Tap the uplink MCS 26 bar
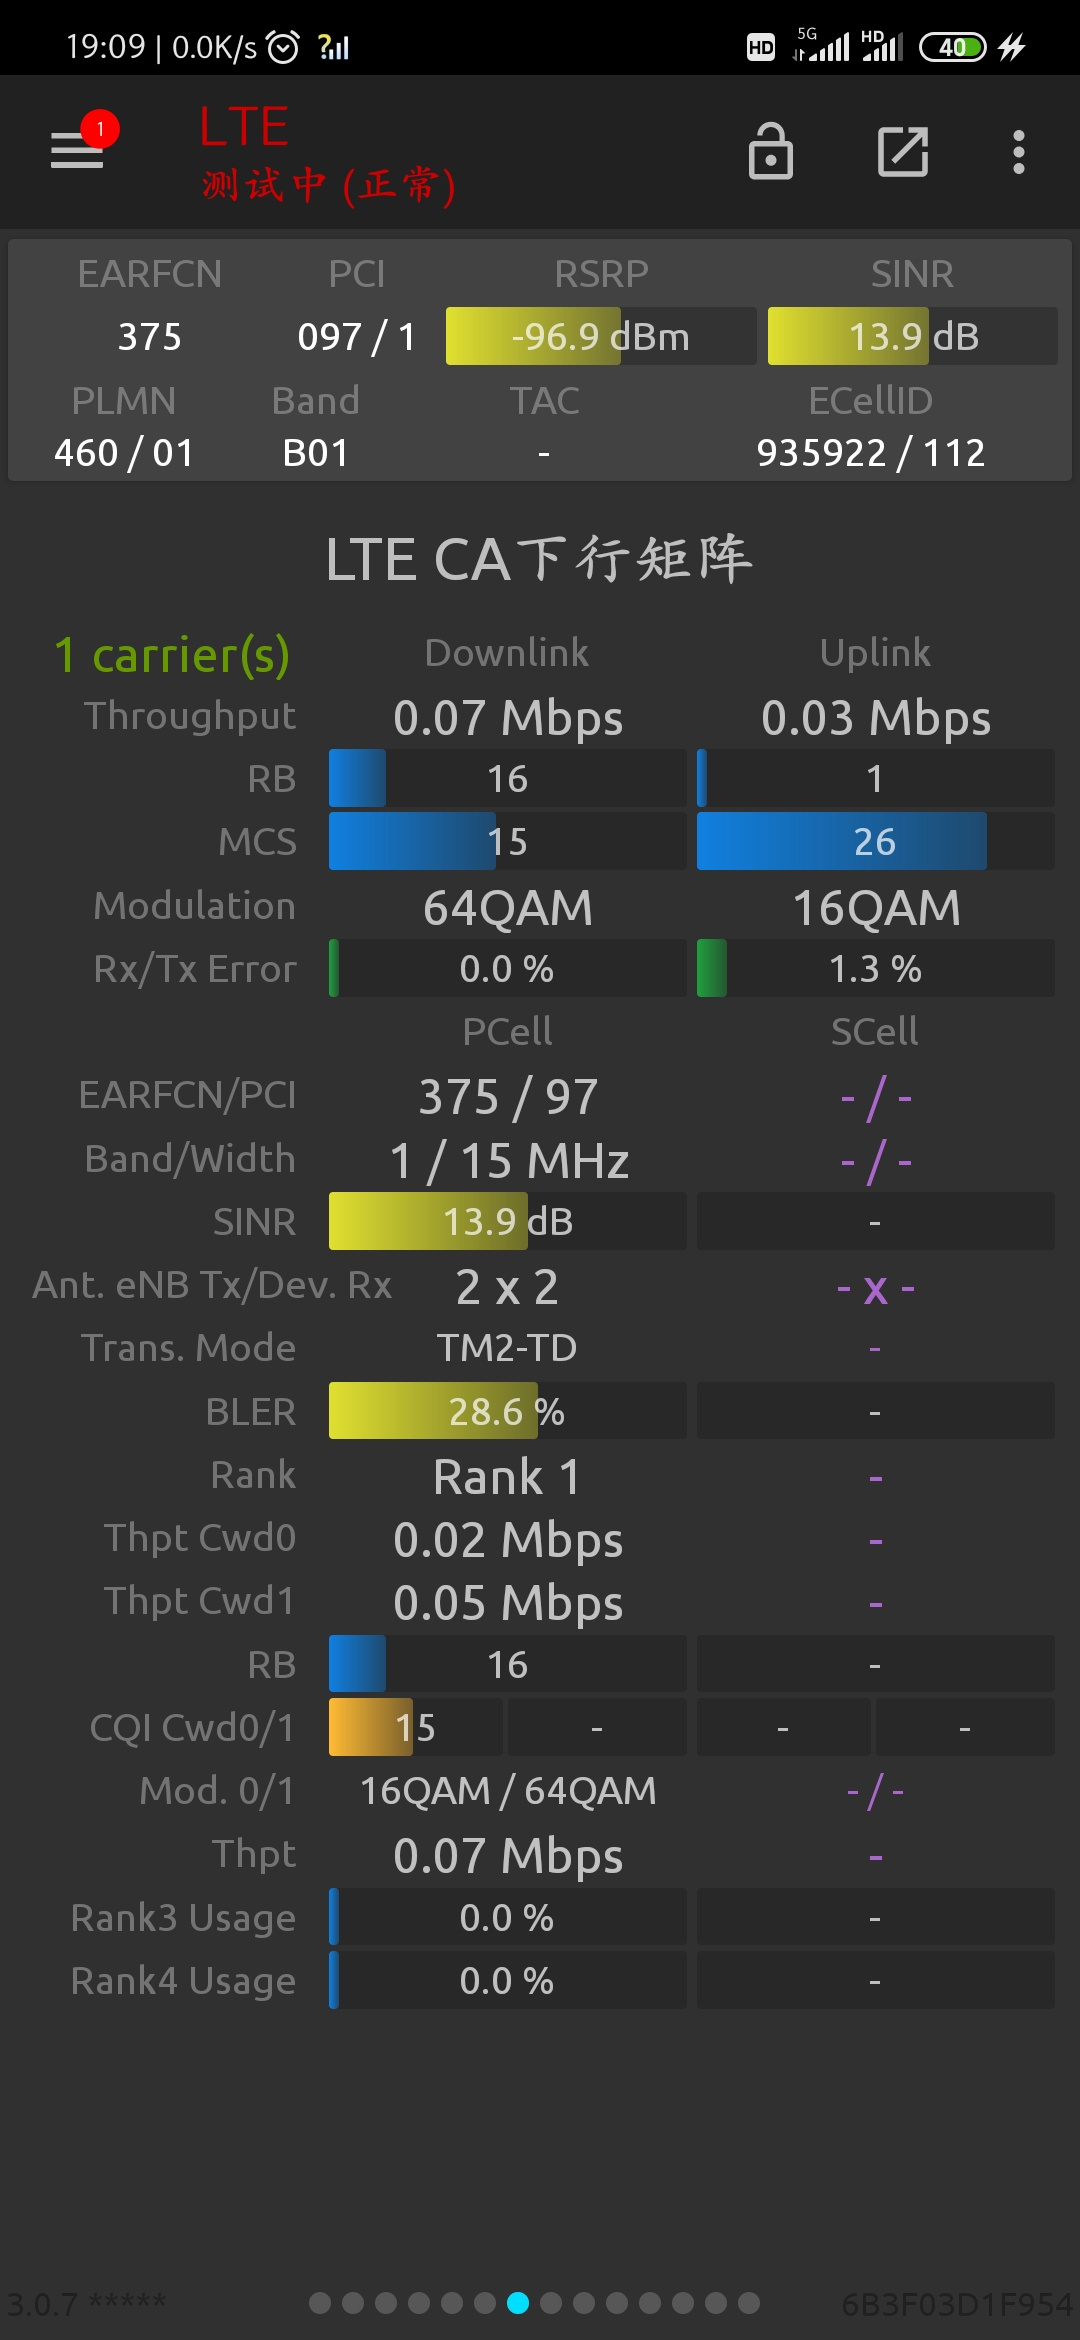 pyautogui.click(x=875, y=841)
